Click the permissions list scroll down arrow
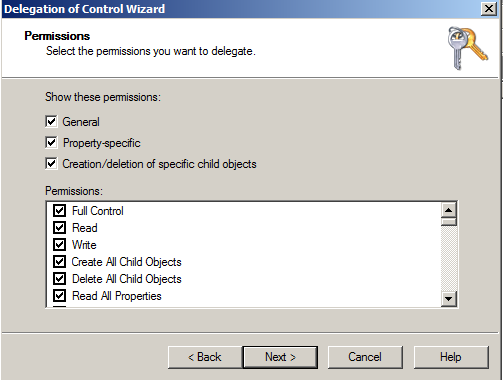Screen dimensions: 503x380 click(x=449, y=299)
